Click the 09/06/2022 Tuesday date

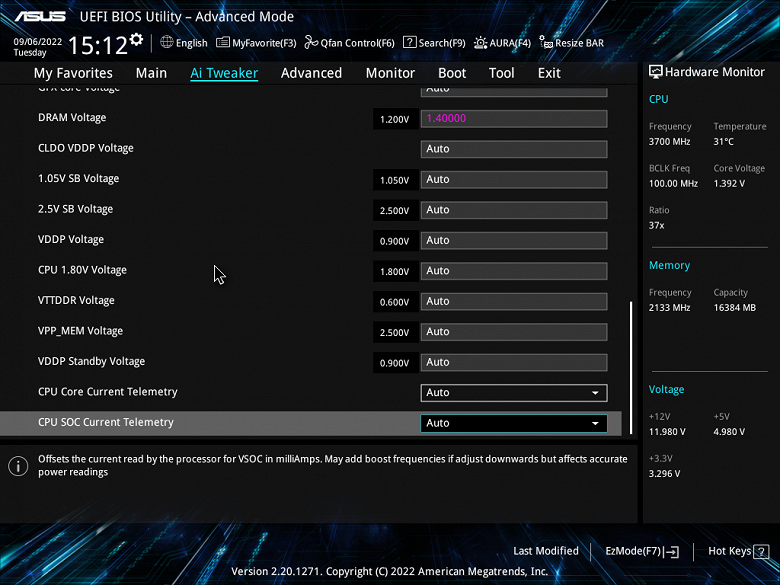click(x=37, y=47)
